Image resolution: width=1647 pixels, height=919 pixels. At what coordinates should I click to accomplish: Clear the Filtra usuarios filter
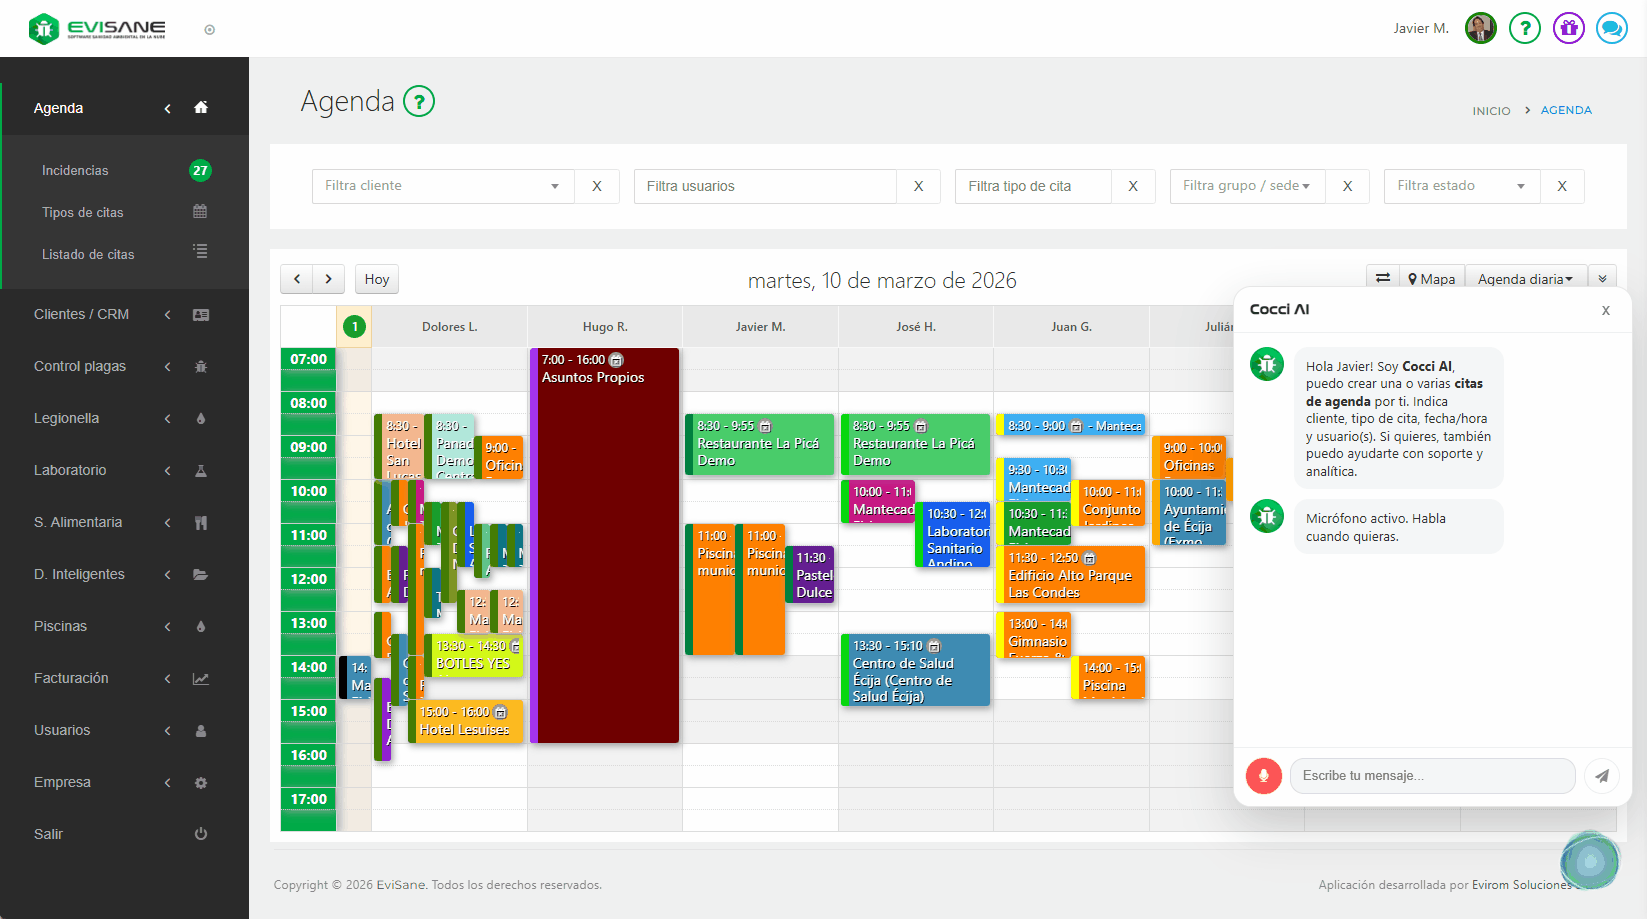click(x=918, y=186)
